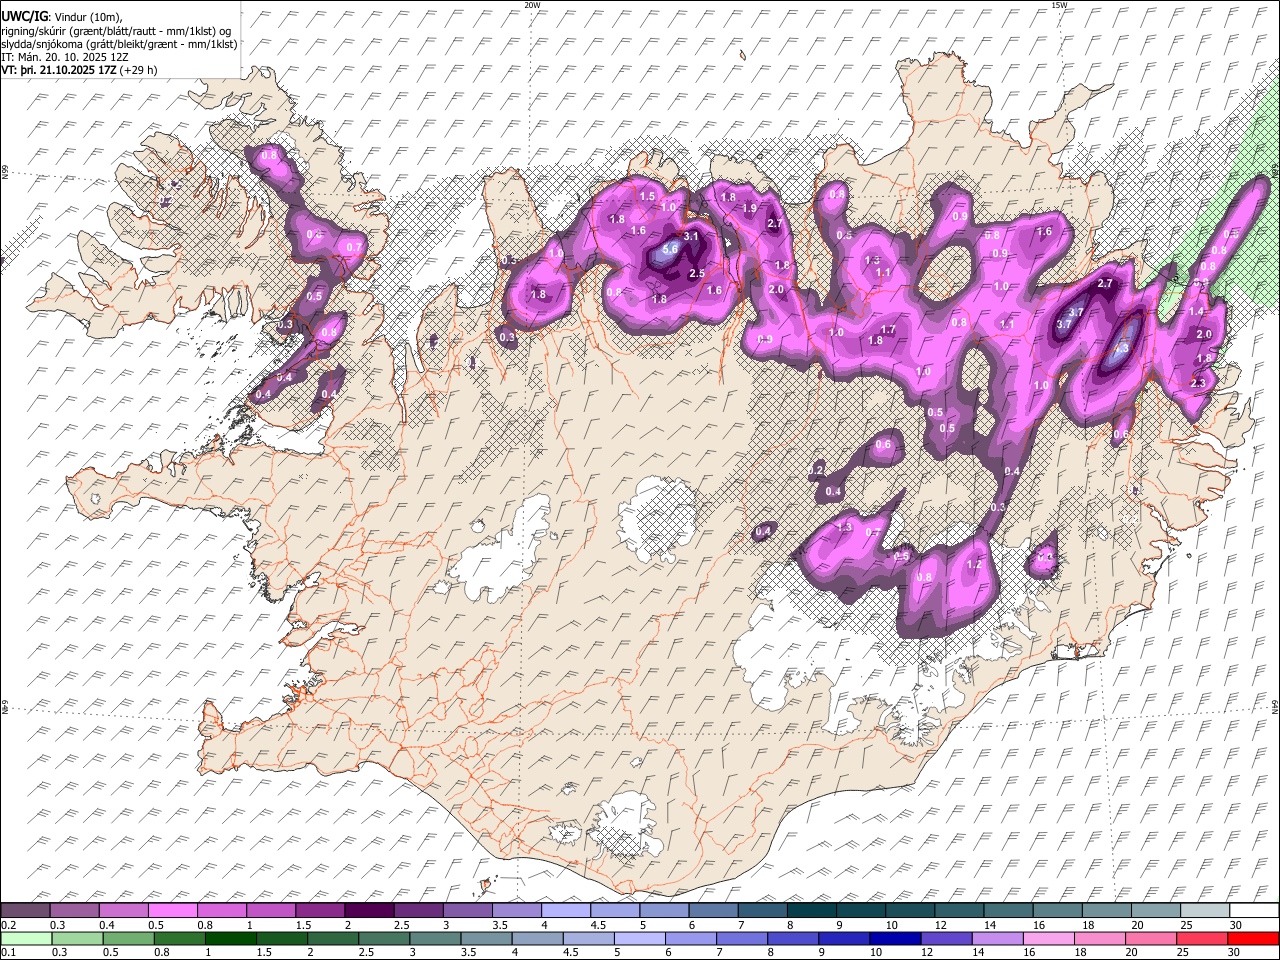Viewport: 1280px width, 960px height.
Task: Click the 1.9 value label on the map
Action: click(749, 208)
